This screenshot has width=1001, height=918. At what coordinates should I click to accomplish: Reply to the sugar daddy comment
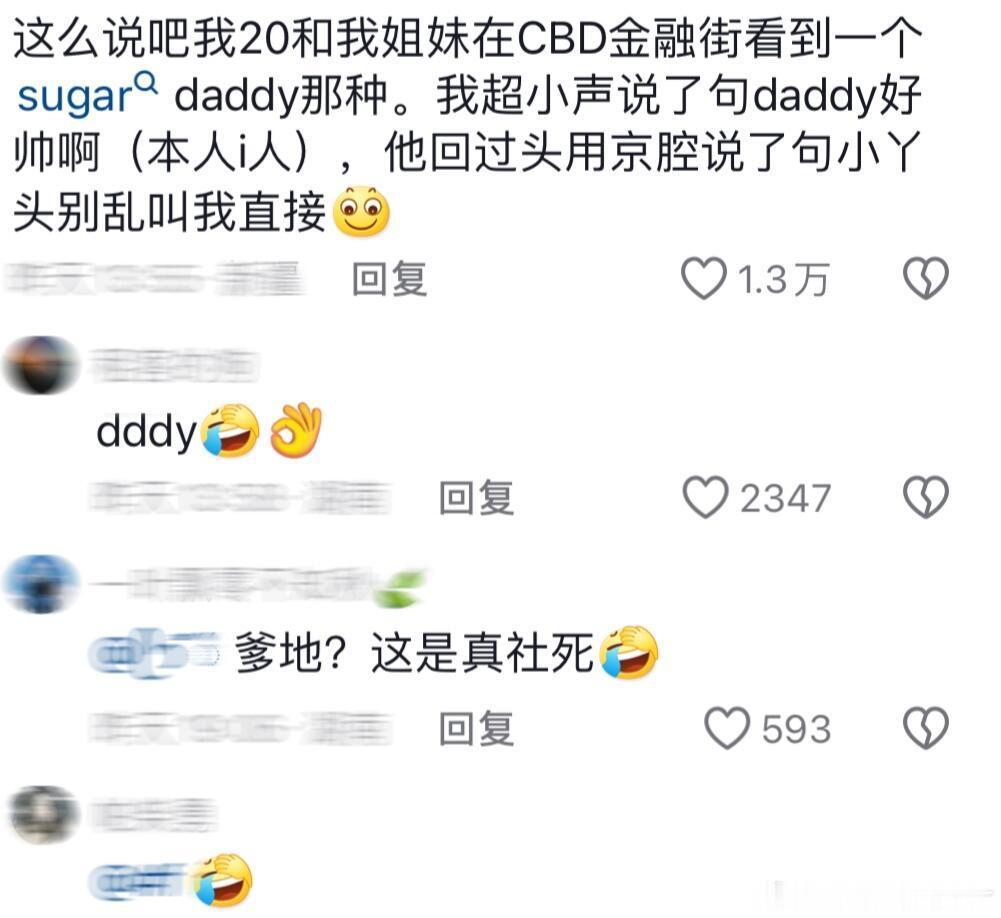pyautogui.click(x=389, y=279)
